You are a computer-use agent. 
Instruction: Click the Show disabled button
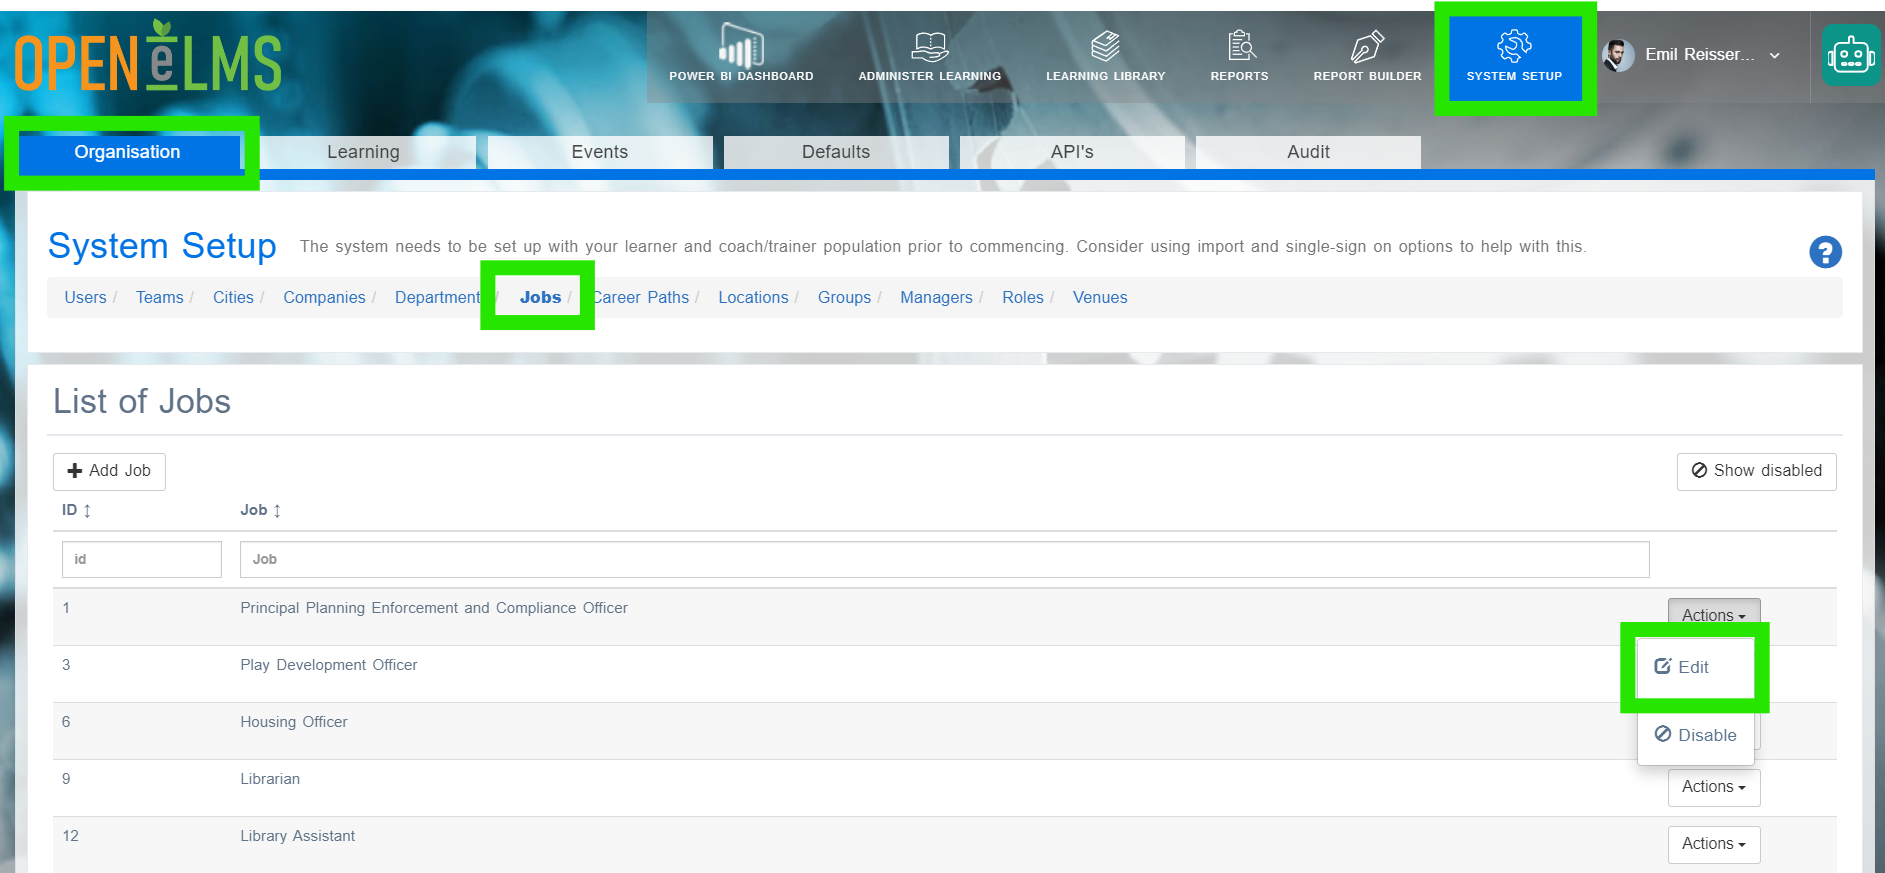(x=1756, y=471)
